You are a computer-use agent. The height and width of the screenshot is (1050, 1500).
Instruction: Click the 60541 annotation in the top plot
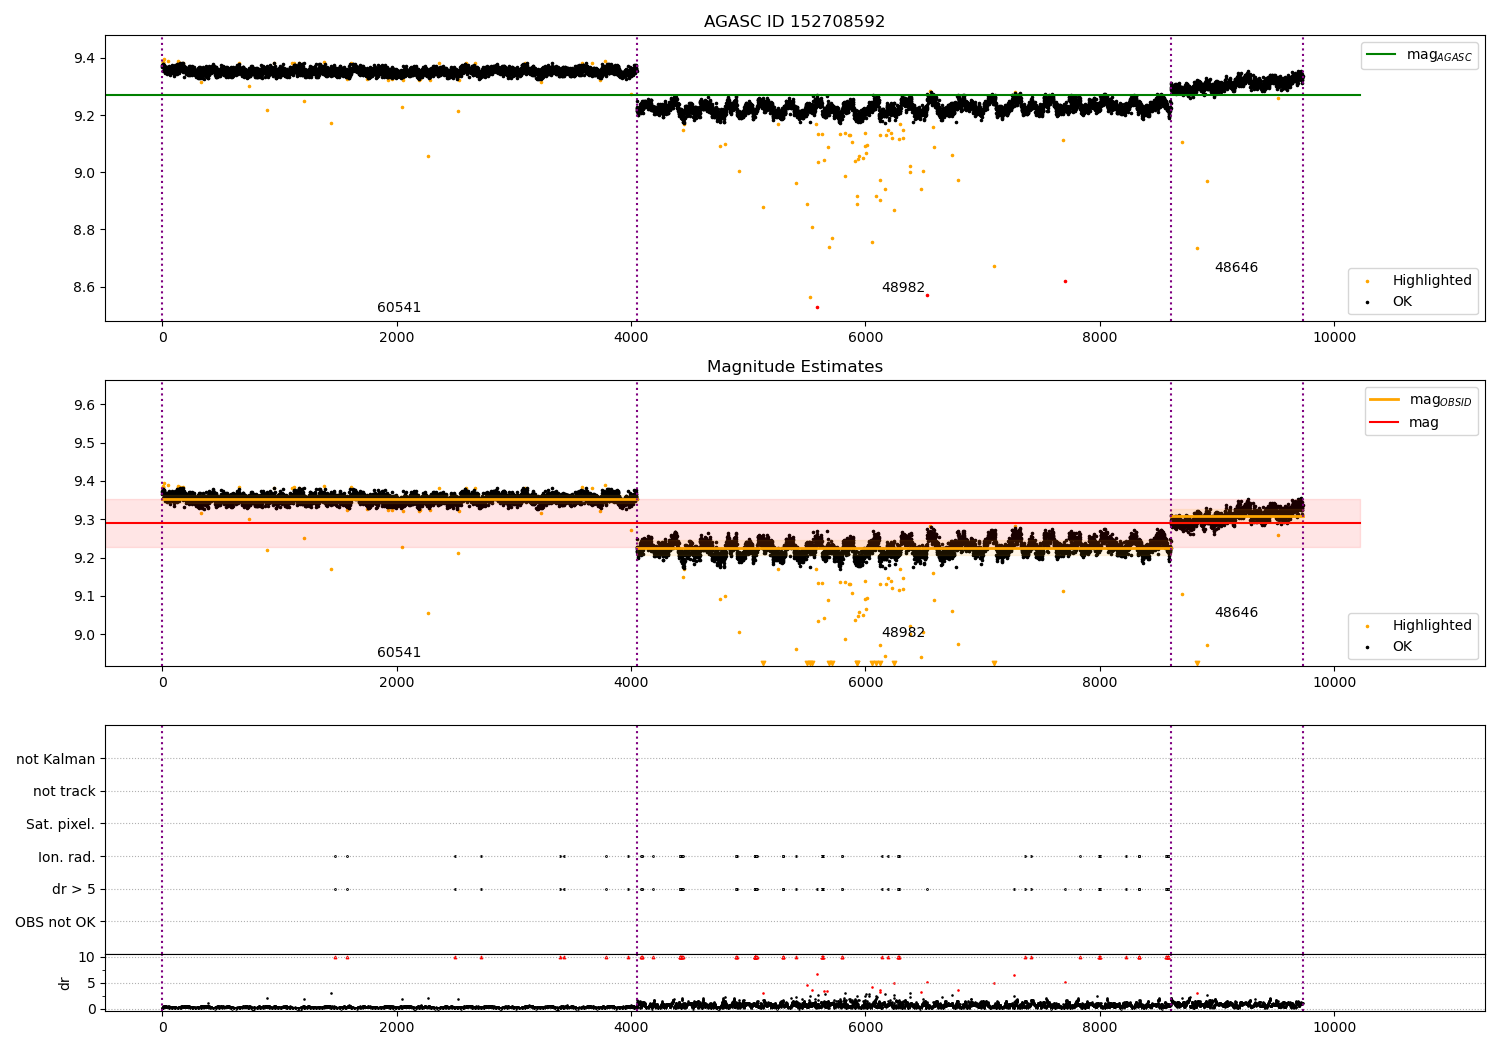click(399, 308)
